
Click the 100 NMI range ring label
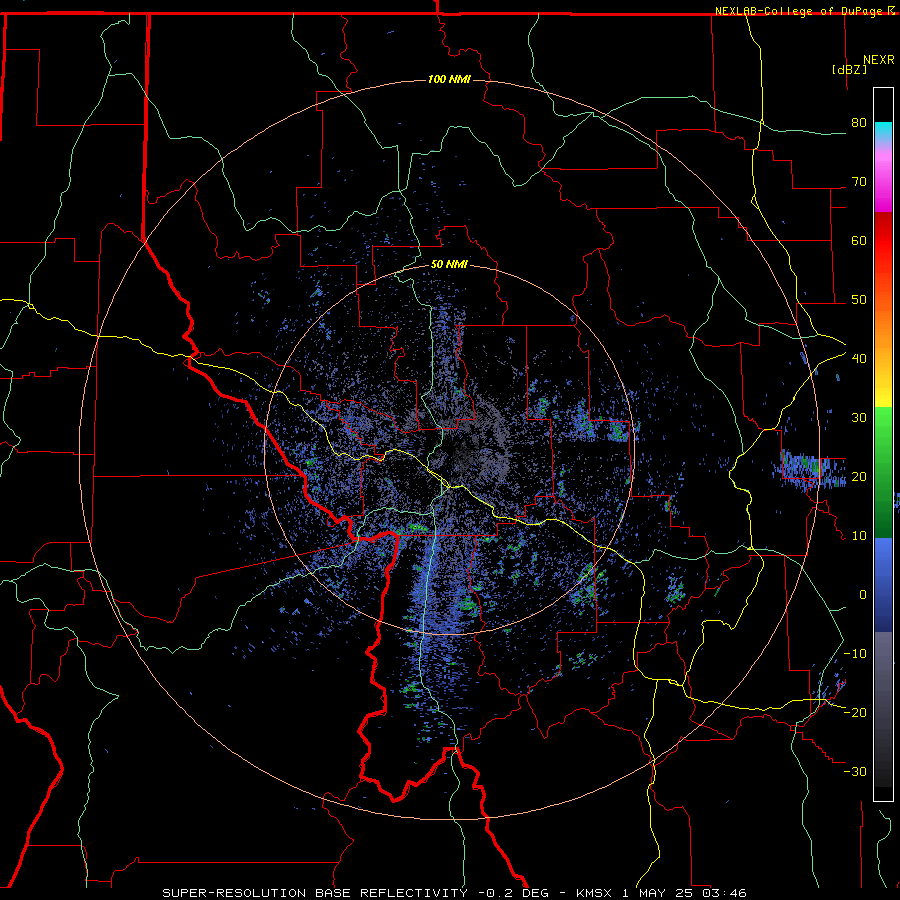point(449,79)
